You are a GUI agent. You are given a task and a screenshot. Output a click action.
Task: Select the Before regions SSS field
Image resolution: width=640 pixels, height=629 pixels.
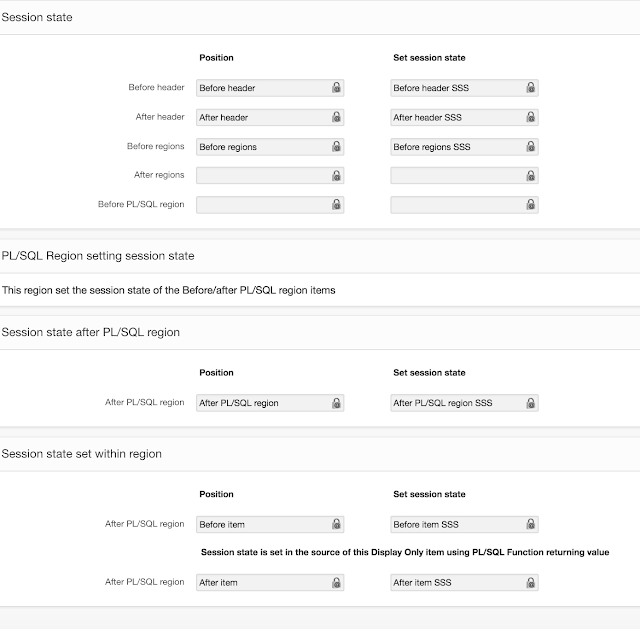[x=456, y=147]
